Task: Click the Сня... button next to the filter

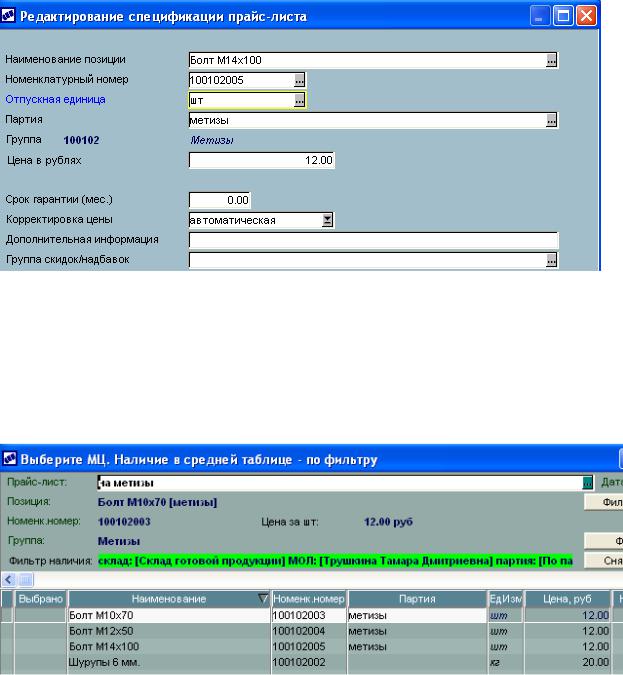Action: click(x=604, y=561)
